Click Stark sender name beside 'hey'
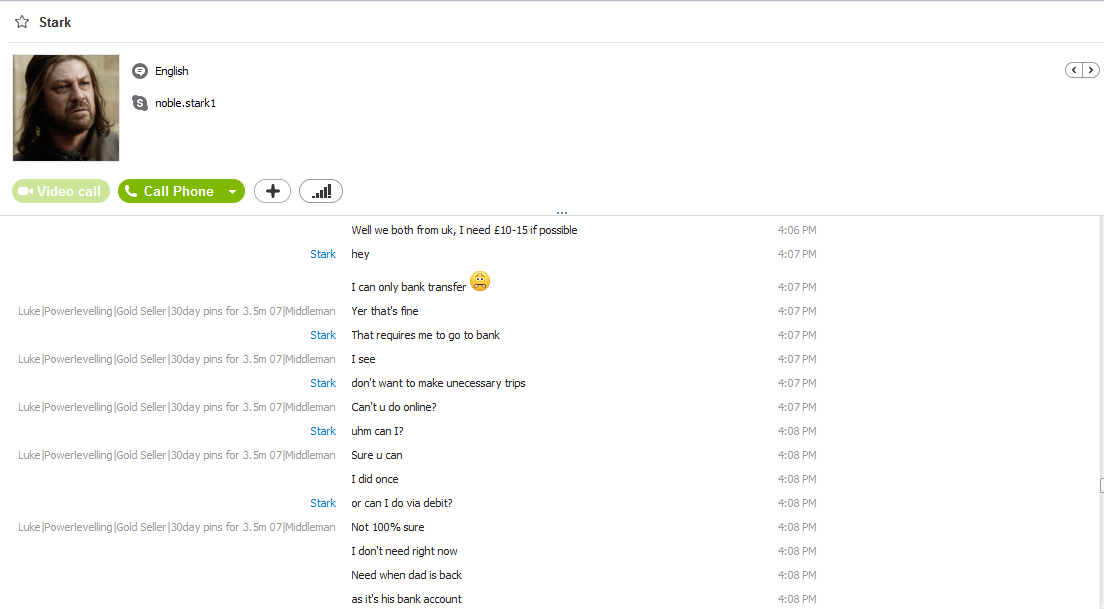 (323, 254)
